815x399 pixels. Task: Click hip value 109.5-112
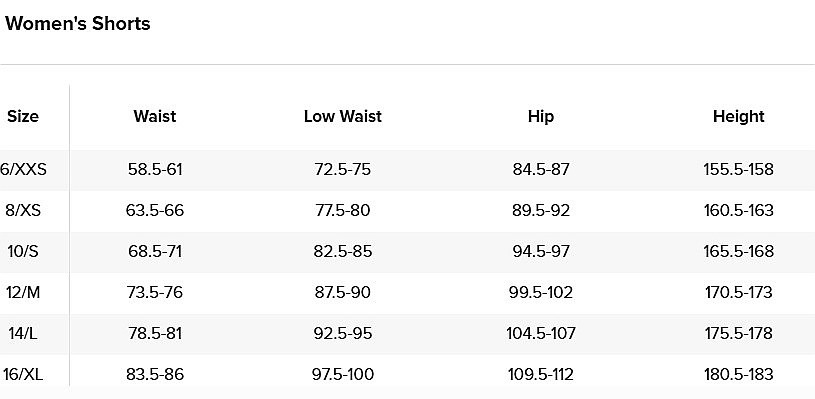541,374
